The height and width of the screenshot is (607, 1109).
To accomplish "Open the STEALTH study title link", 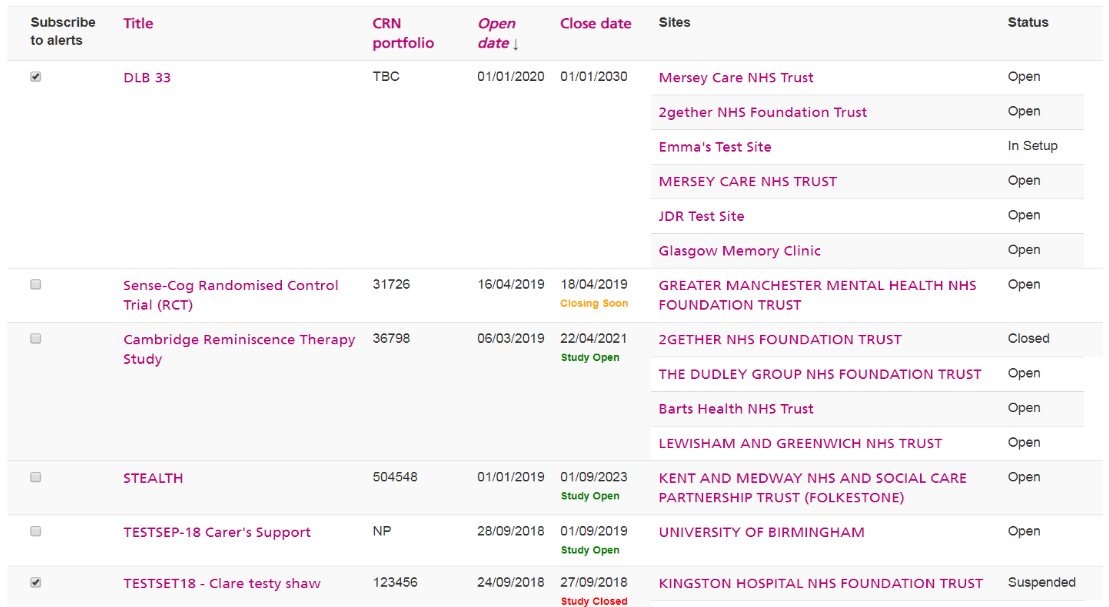I will (x=153, y=478).
